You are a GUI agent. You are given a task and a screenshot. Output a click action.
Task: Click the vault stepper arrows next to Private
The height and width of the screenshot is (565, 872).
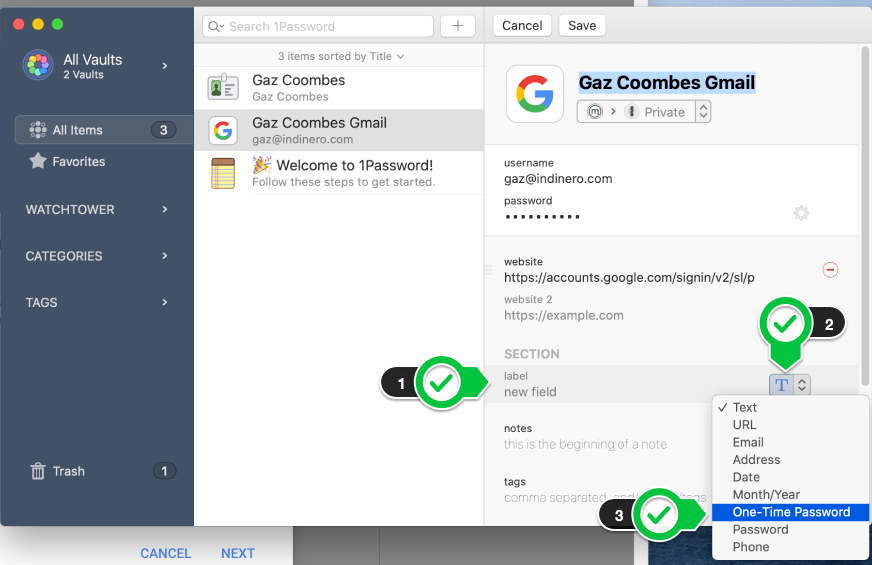point(703,112)
